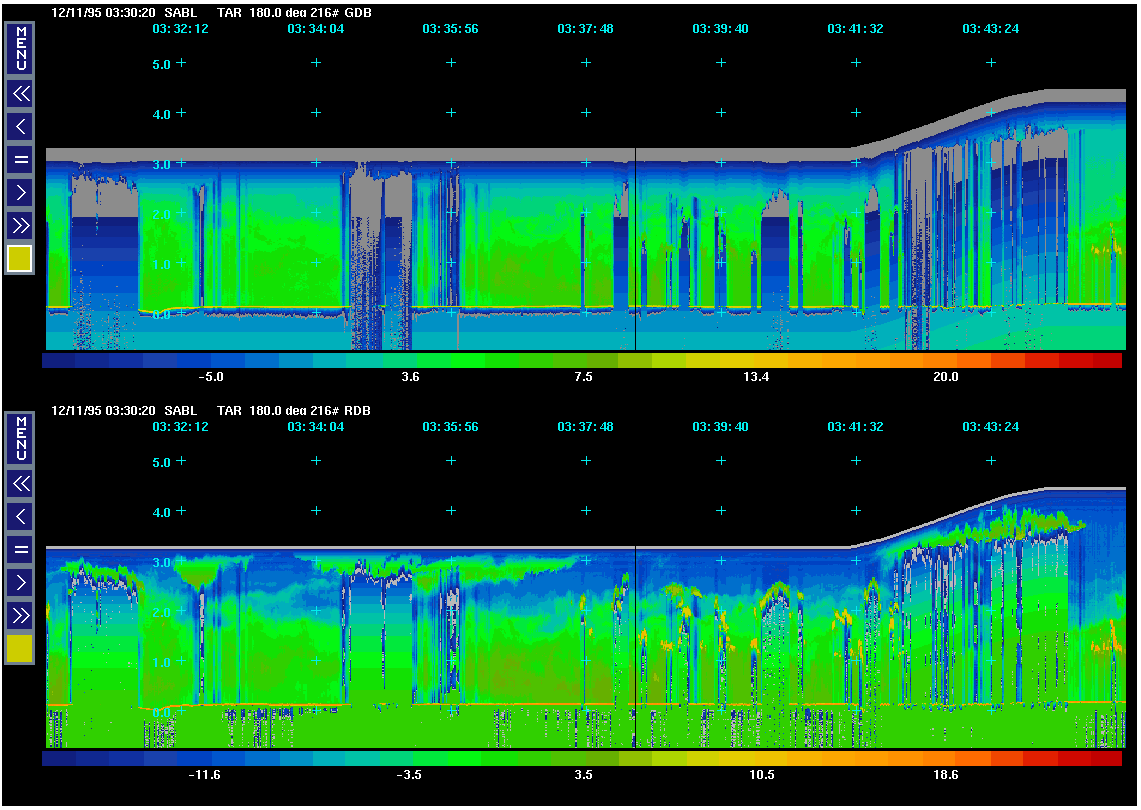
Task: Click single-right step-forward arrow in top panel
Action: [20, 191]
